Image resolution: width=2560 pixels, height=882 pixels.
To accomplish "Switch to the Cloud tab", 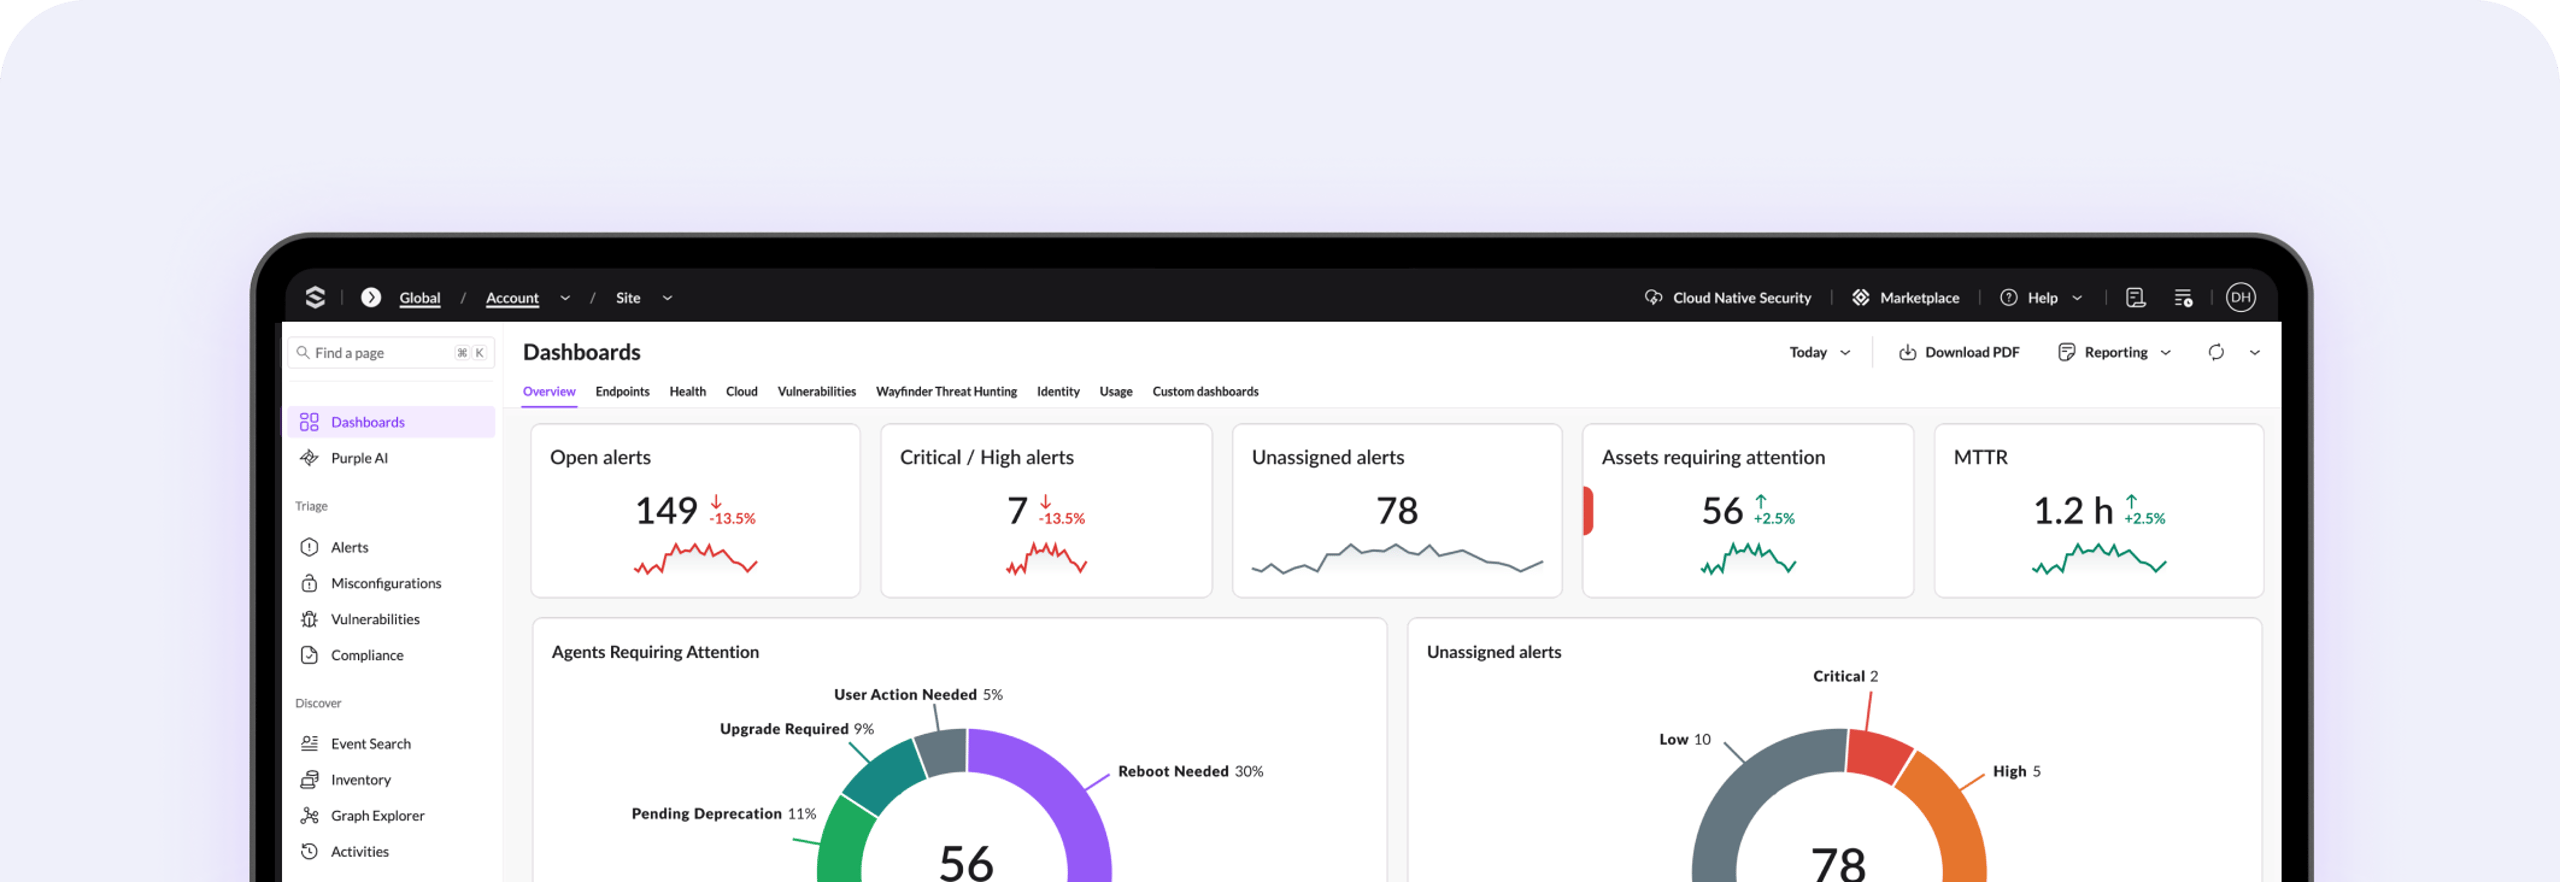I will point(741,391).
